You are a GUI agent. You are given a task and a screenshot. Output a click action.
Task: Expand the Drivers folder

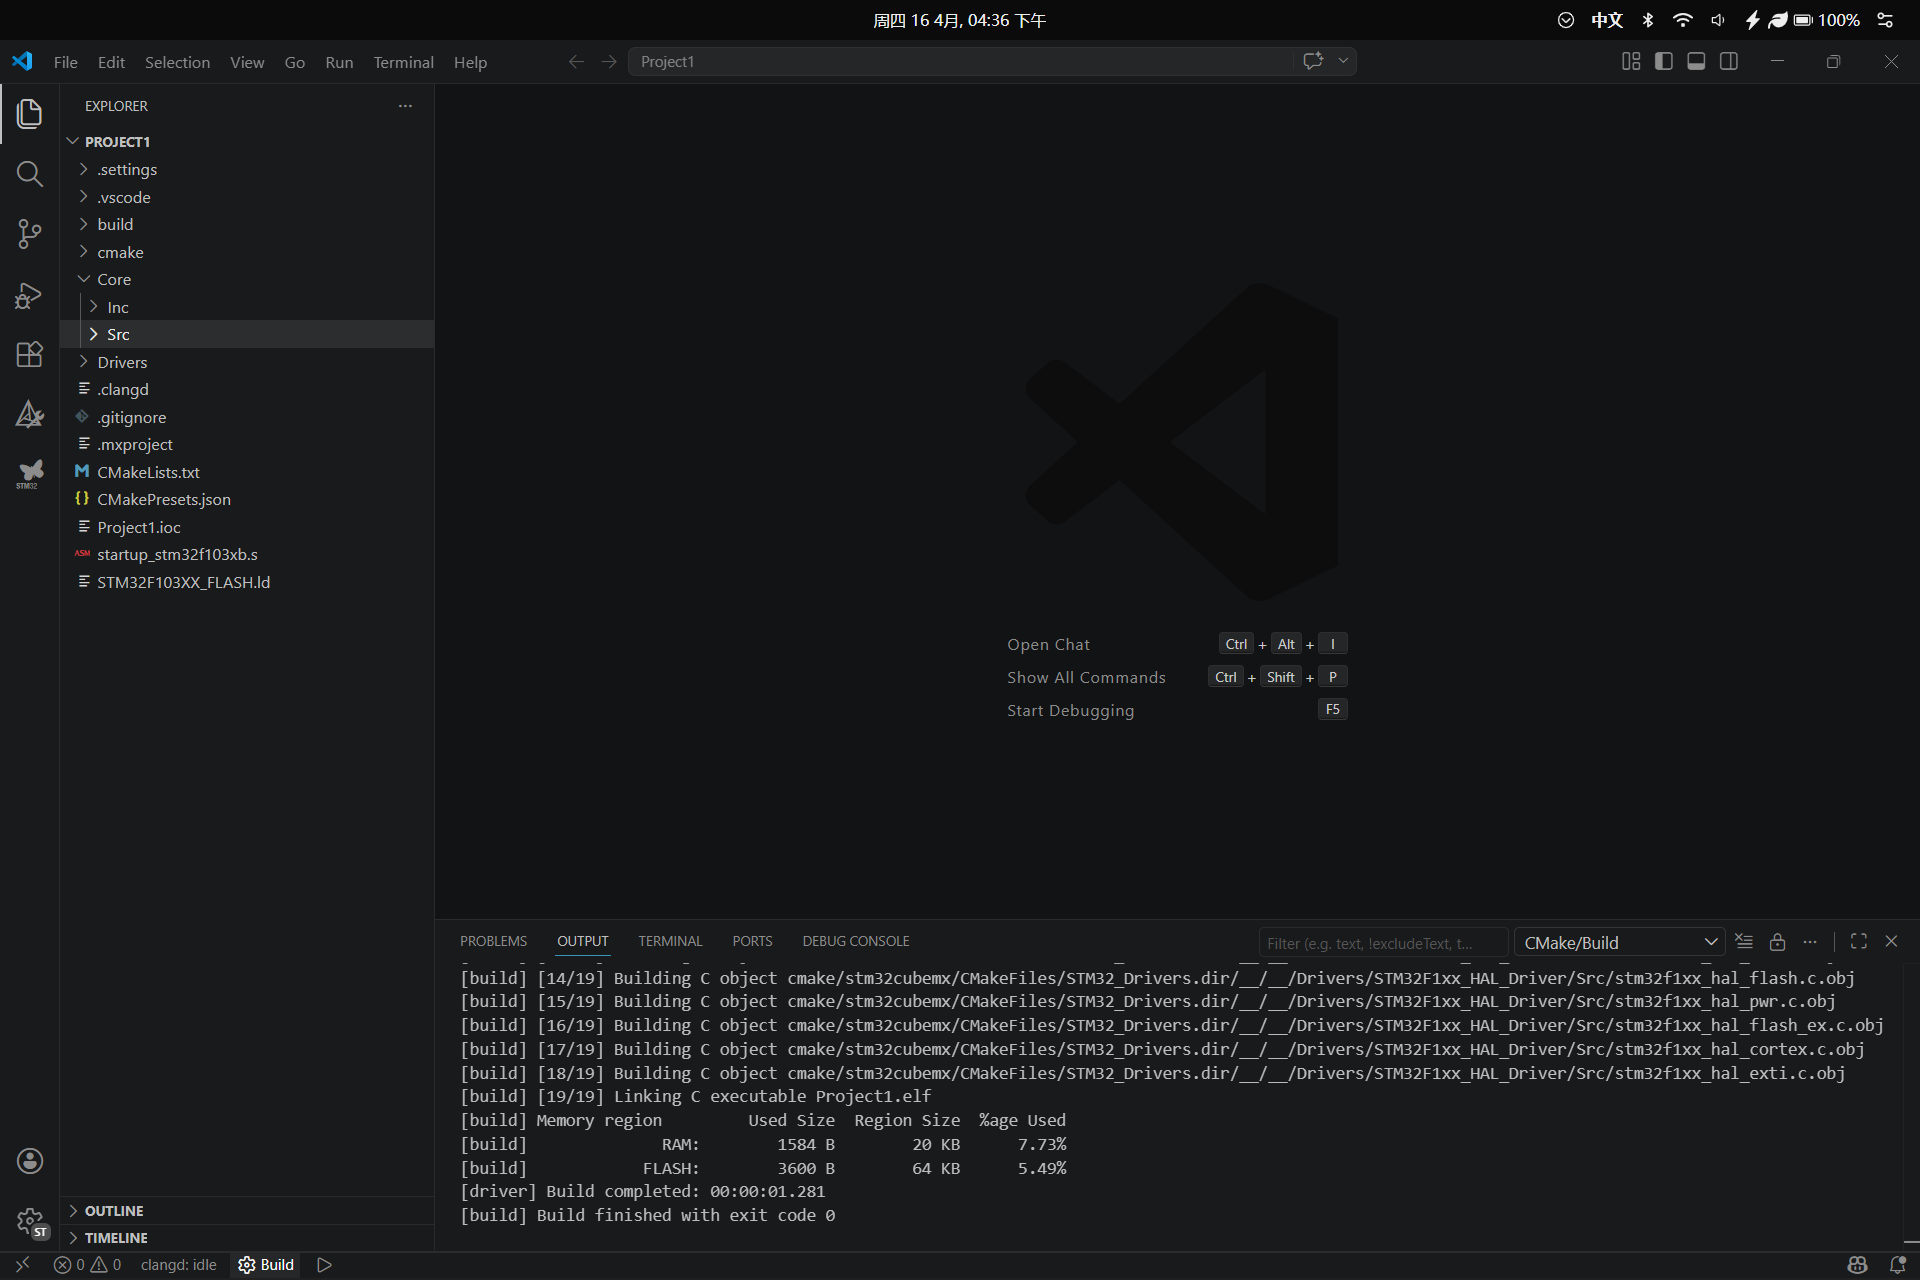(246, 362)
